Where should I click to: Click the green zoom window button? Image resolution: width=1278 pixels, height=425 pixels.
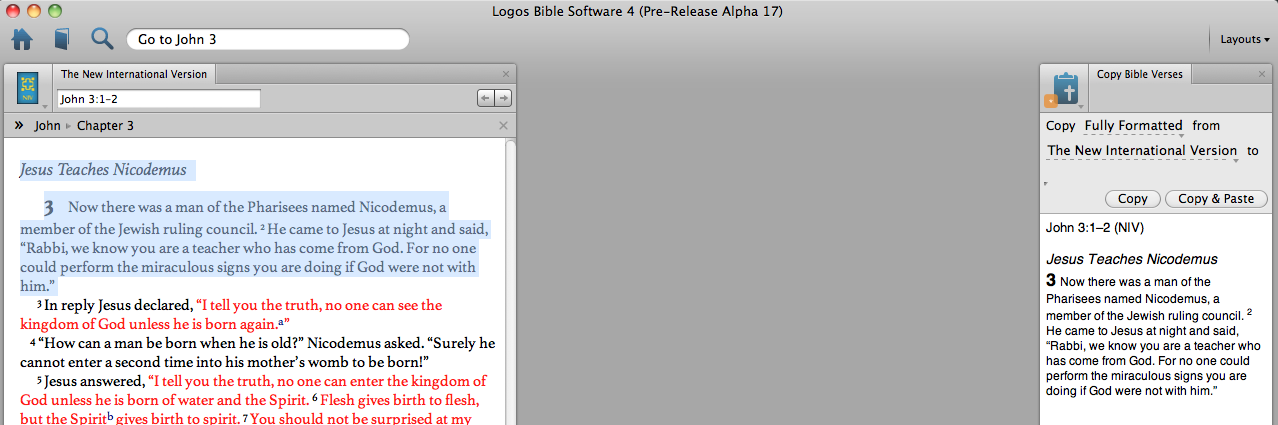point(54,11)
